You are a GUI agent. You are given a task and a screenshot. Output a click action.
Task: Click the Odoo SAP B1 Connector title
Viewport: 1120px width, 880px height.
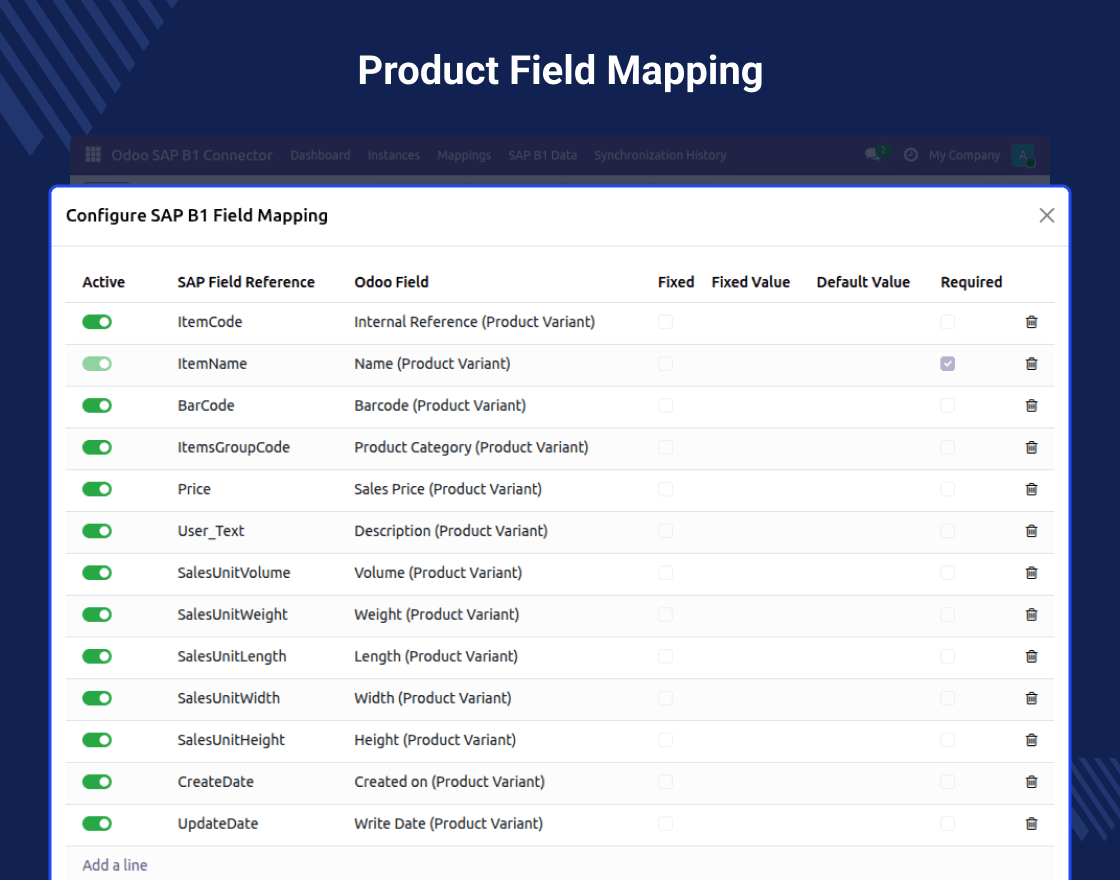pyautogui.click(x=192, y=155)
